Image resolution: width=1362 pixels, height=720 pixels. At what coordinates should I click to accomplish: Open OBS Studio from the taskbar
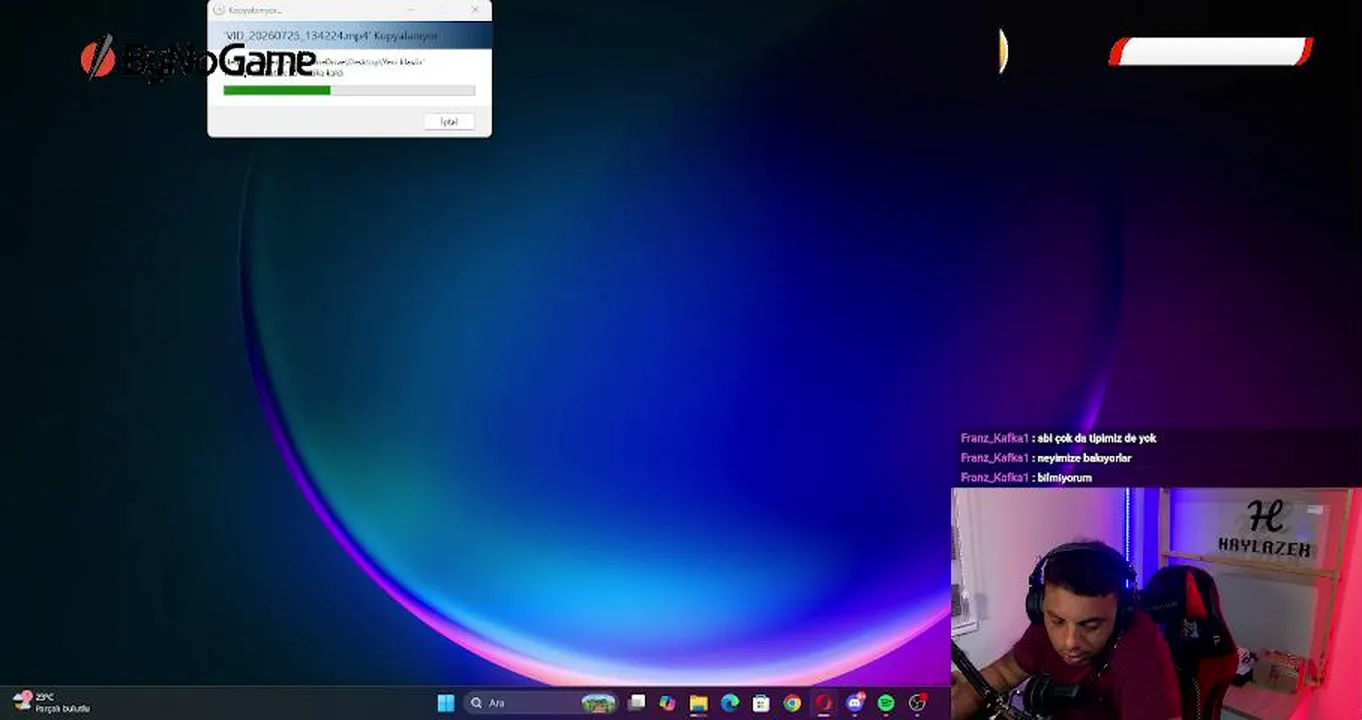point(917,703)
